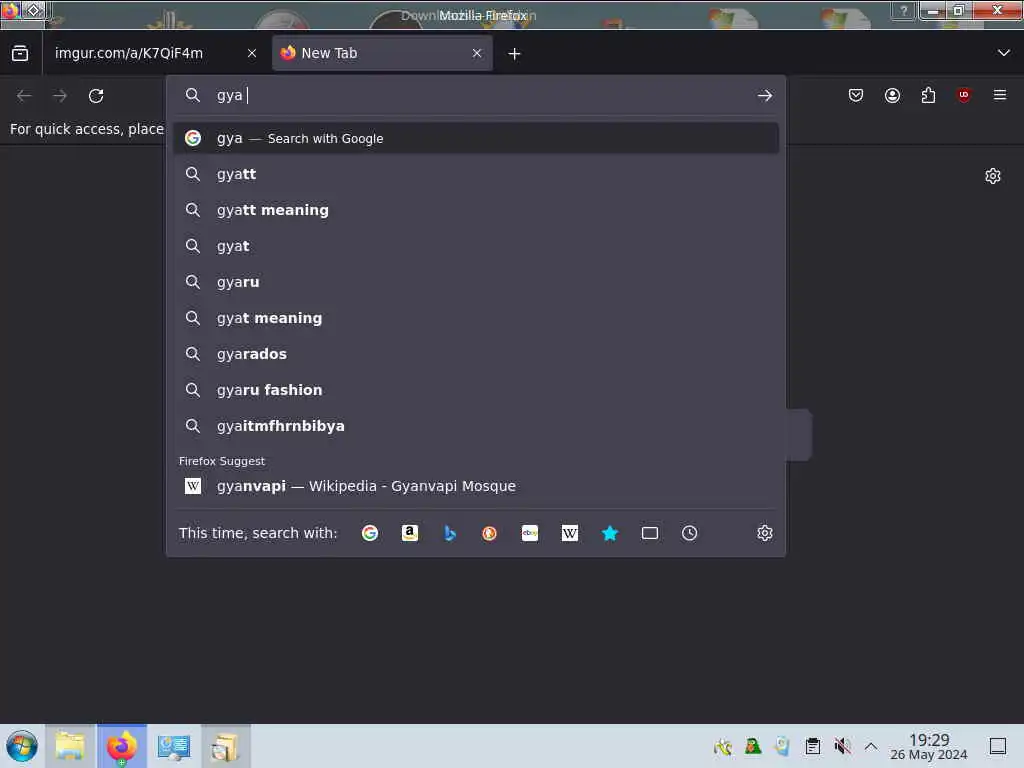
Task: Search this time with eBay
Action: (x=530, y=534)
